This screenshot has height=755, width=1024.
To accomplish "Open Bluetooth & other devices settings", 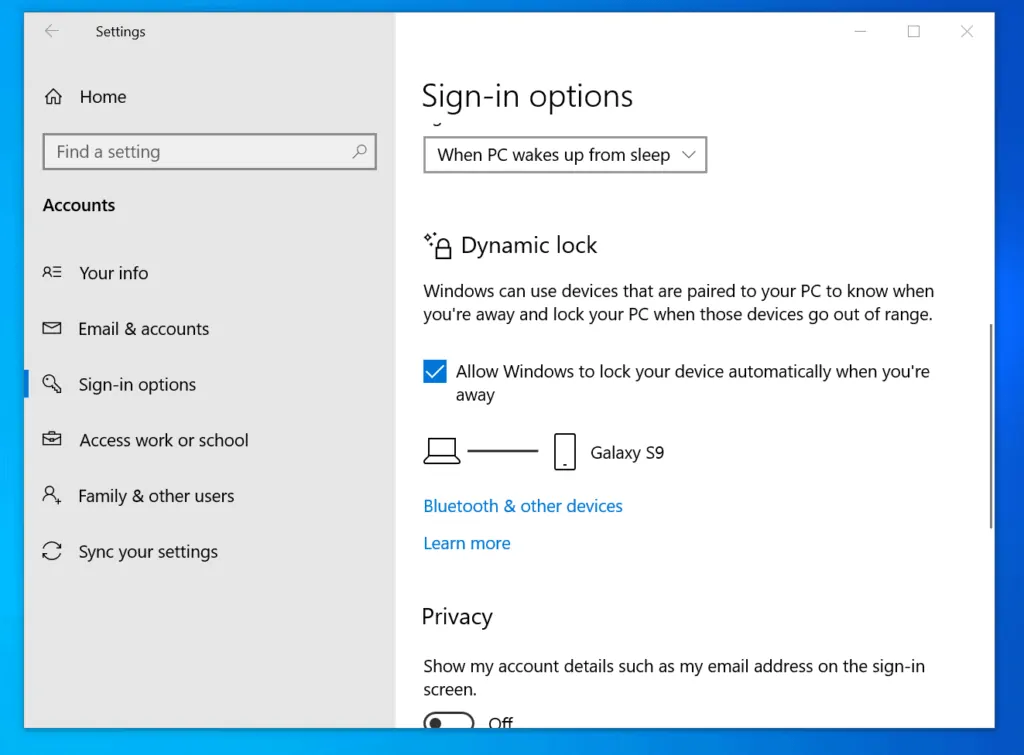I will click(522, 505).
